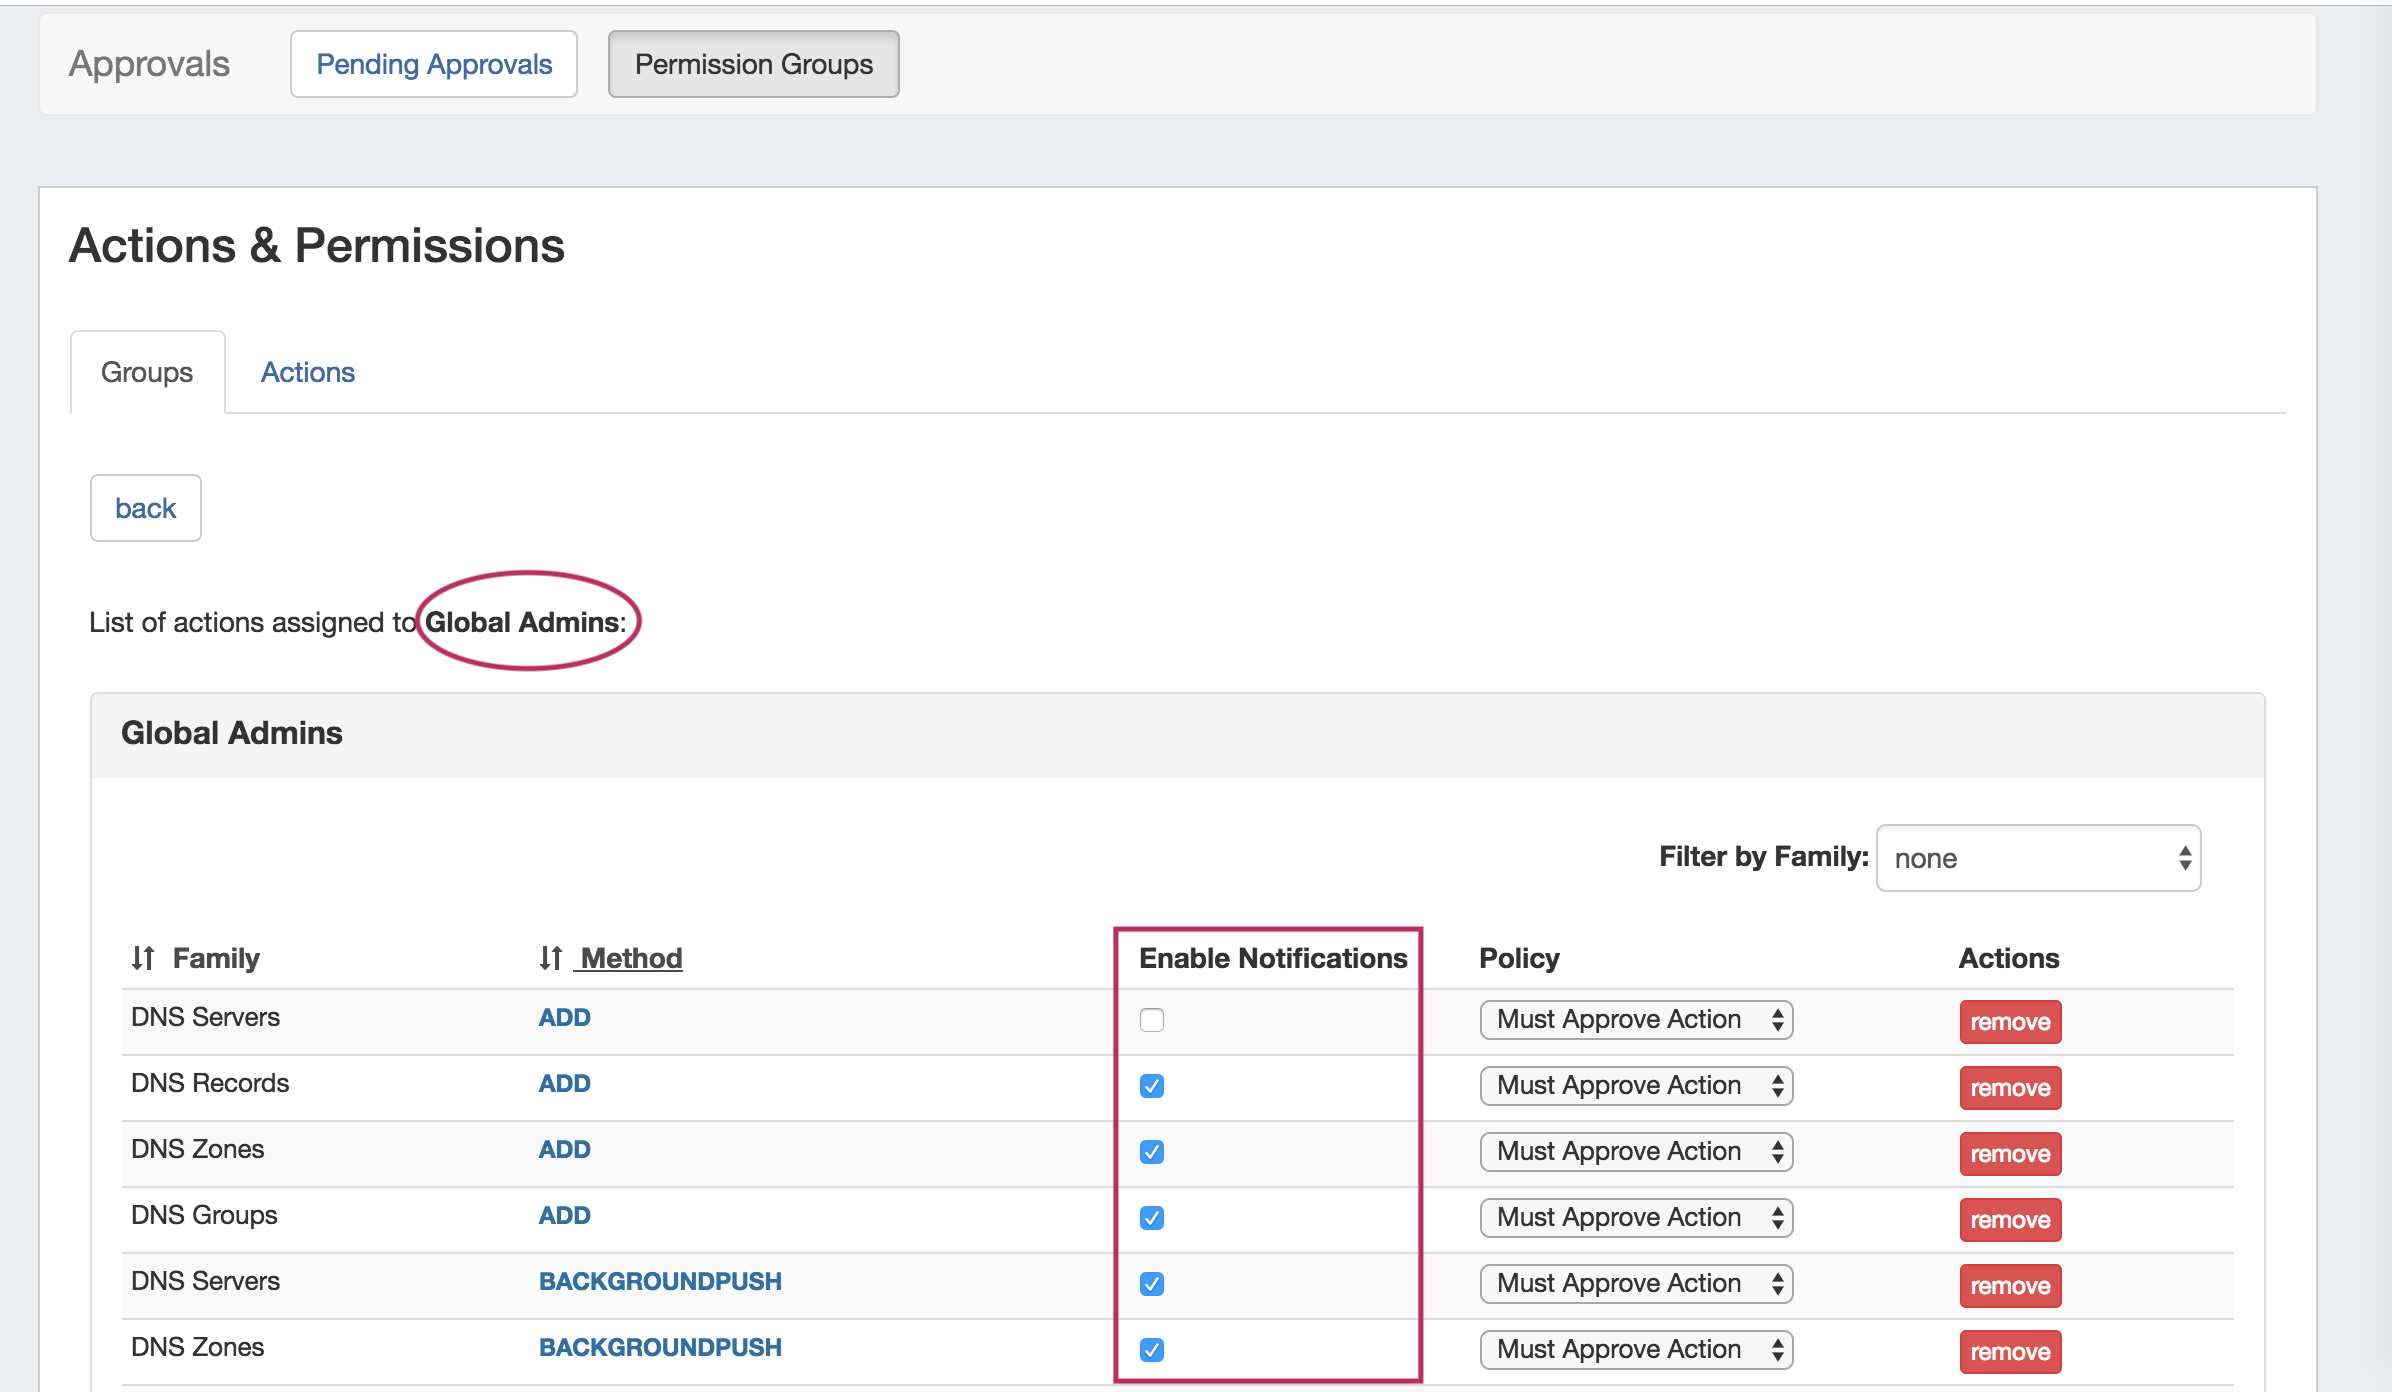Remove DNS Groups ADD action

(2010, 1220)
